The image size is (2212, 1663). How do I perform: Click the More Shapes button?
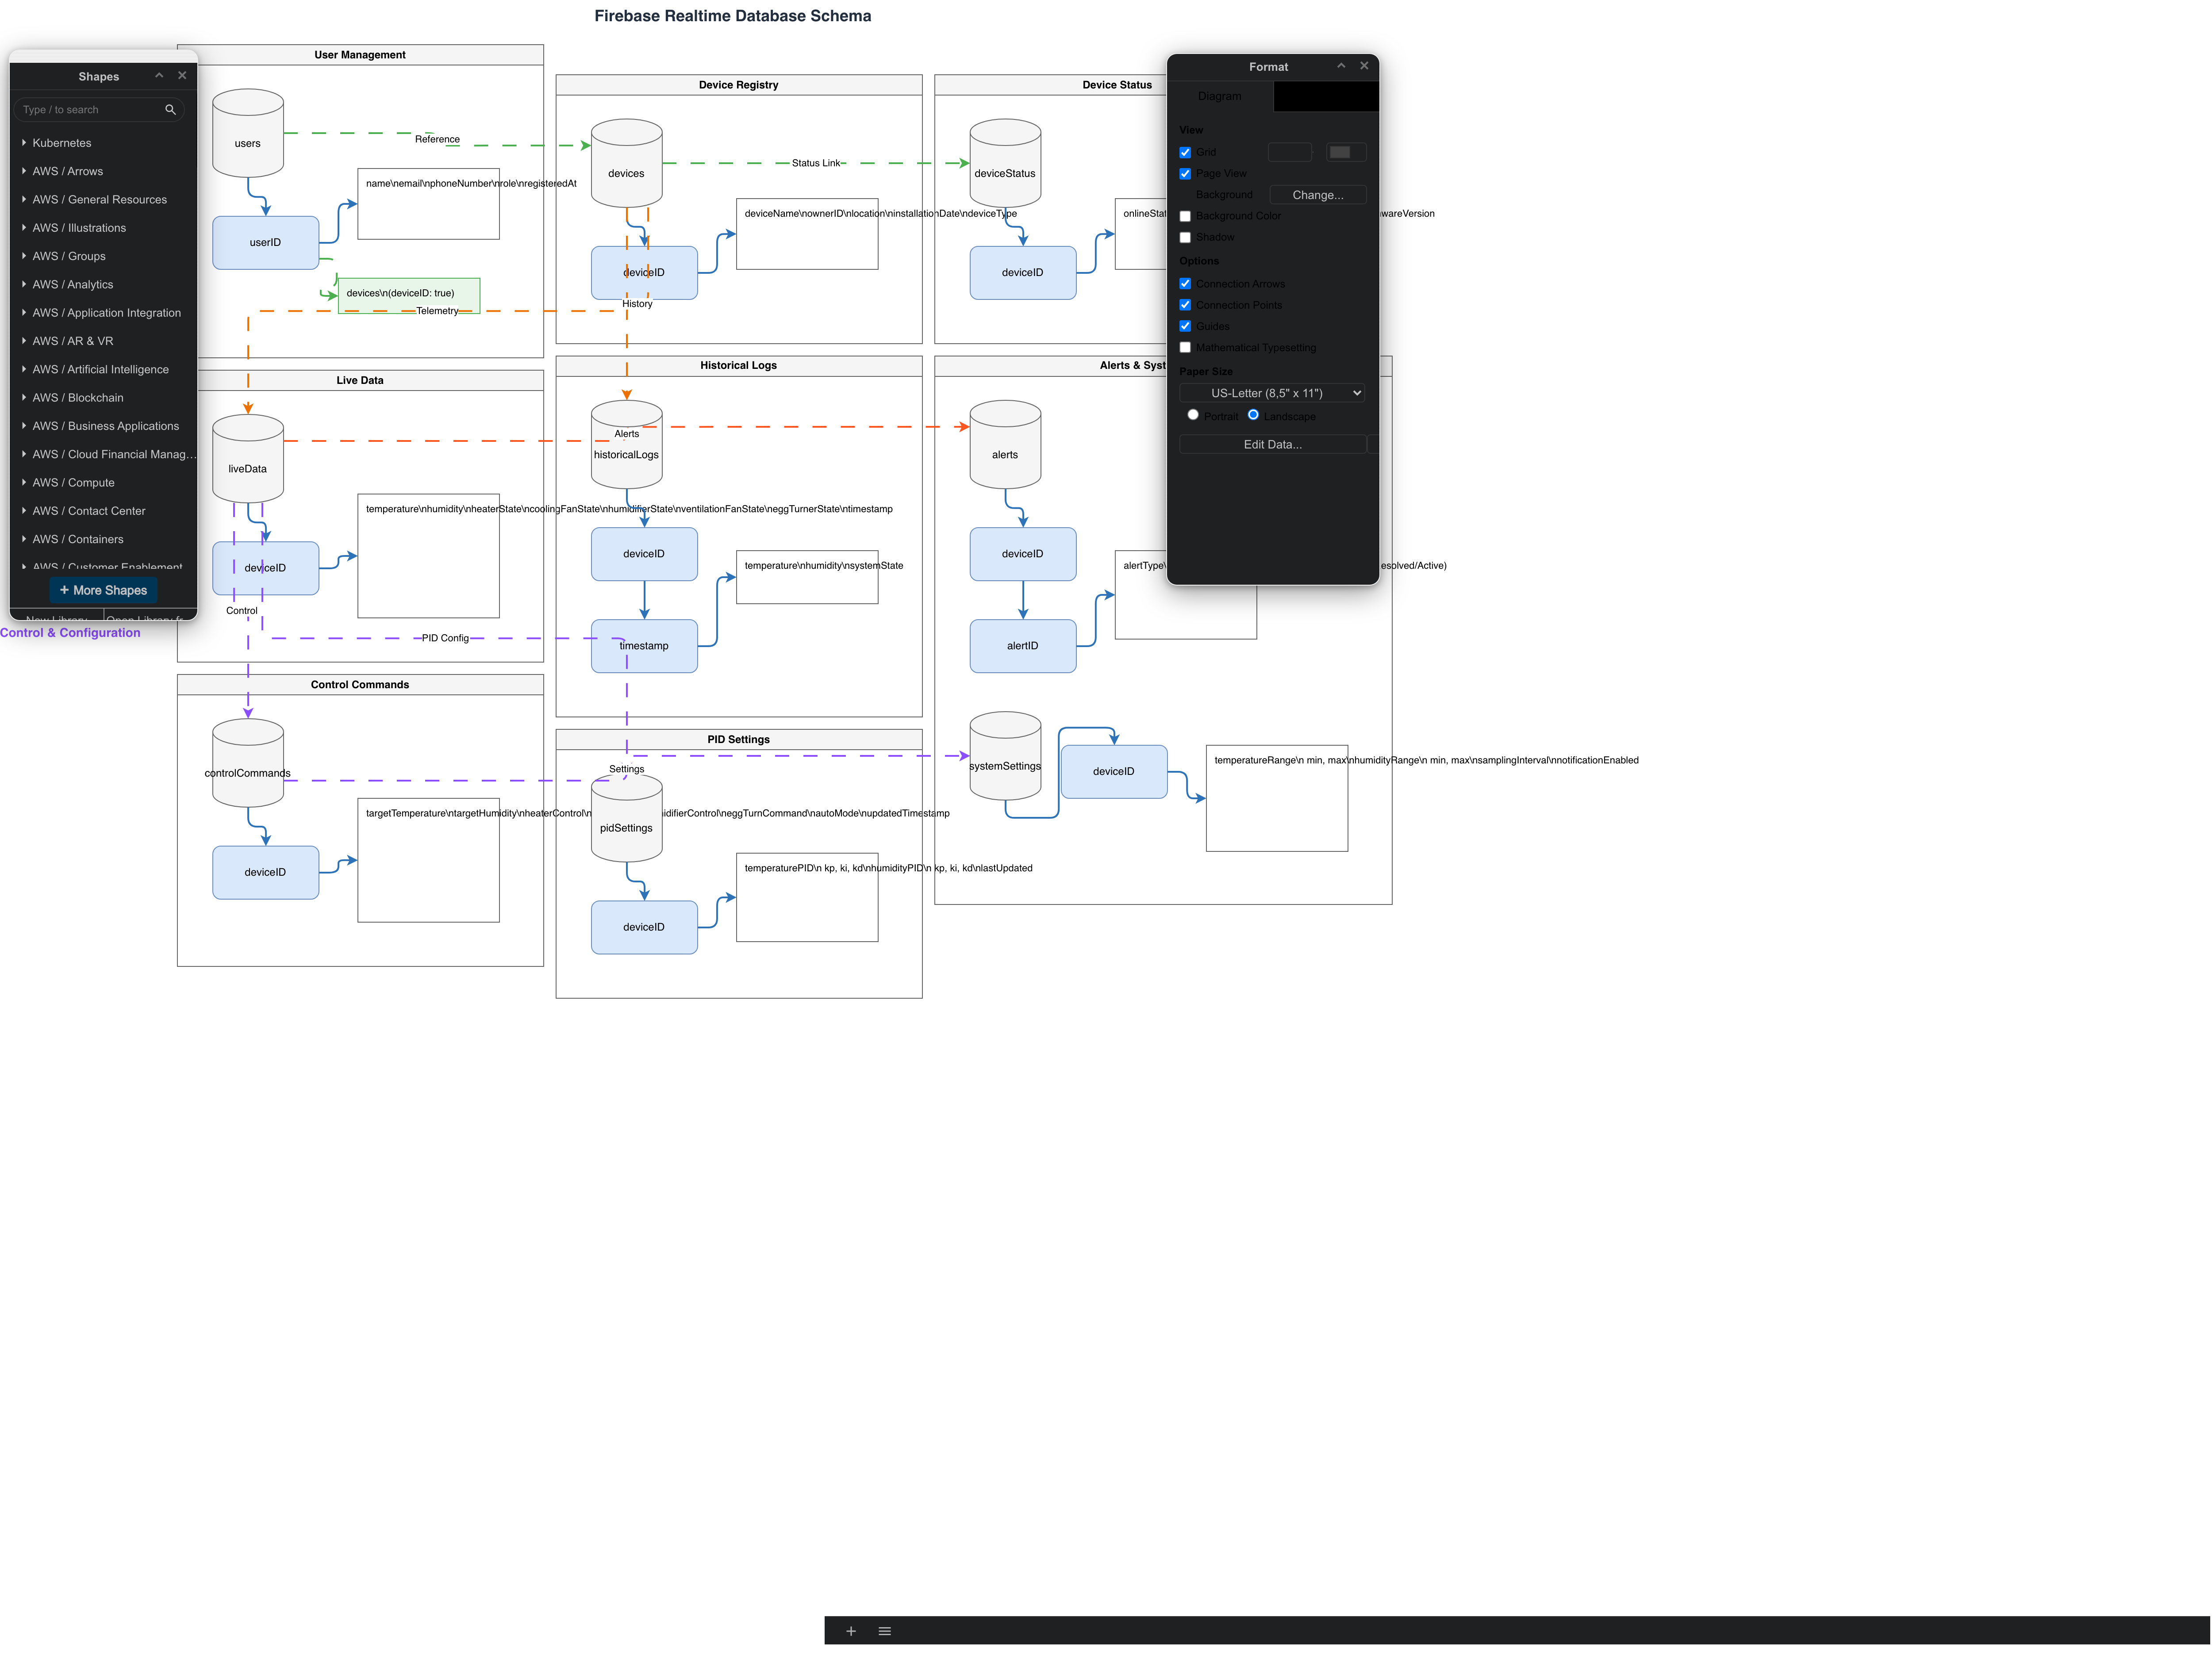click(x=103, y=591)
